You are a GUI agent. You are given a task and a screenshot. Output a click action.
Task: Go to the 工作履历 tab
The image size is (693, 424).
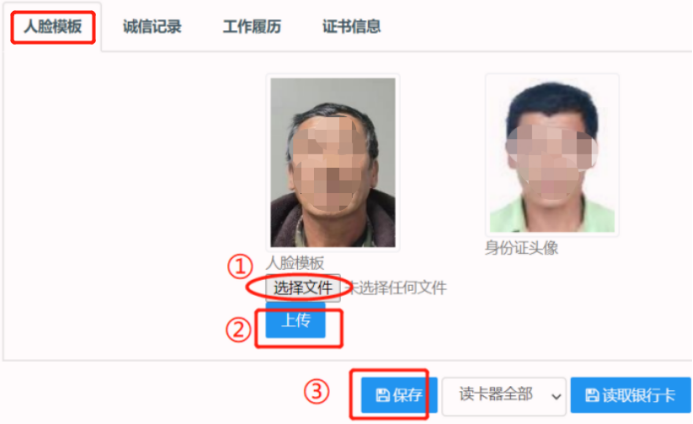point(252,27)
